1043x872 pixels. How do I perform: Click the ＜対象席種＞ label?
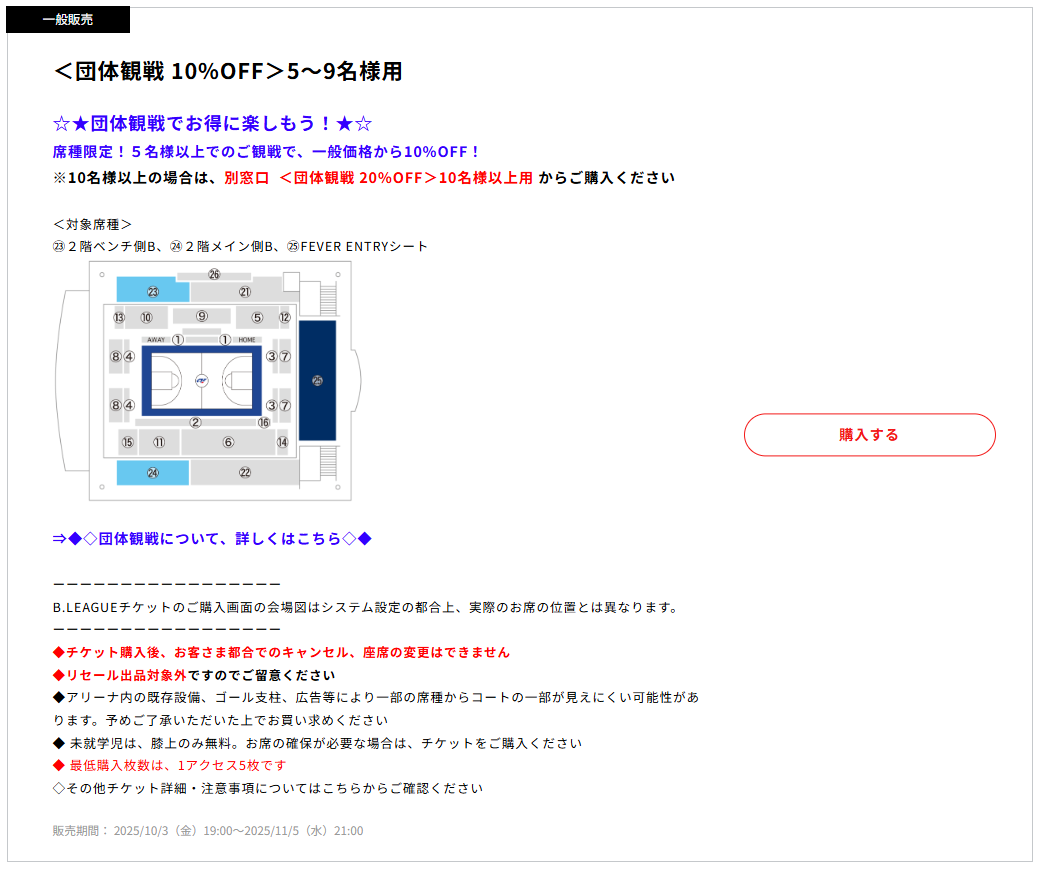pos(92,224)
